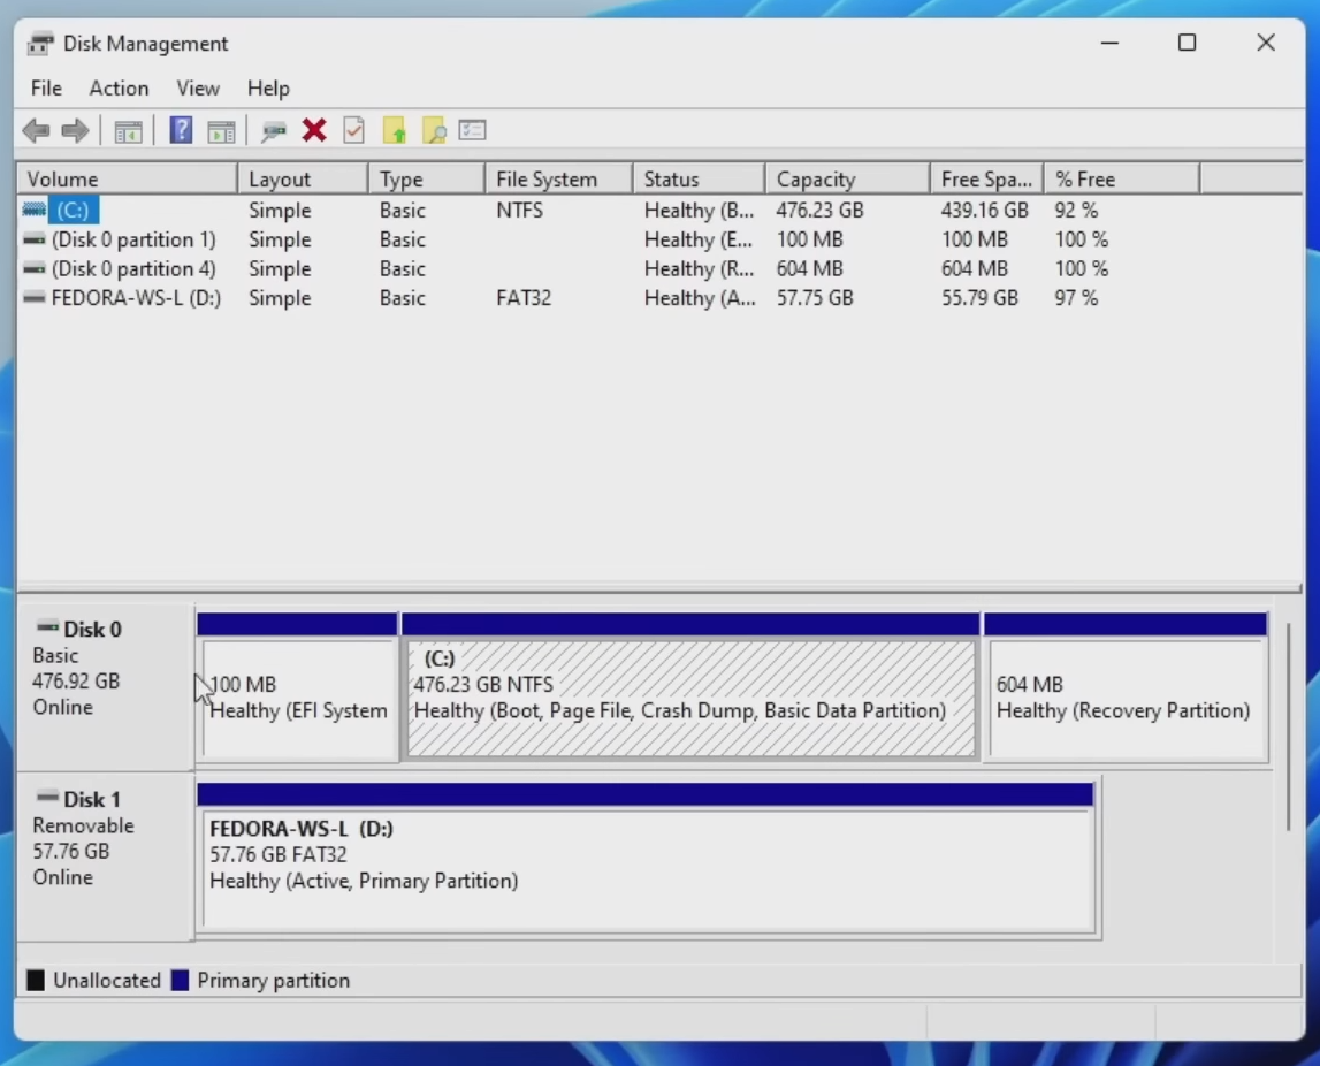Open the View menu
The height and width of the screenshot is (1066, 1320).
197,88
